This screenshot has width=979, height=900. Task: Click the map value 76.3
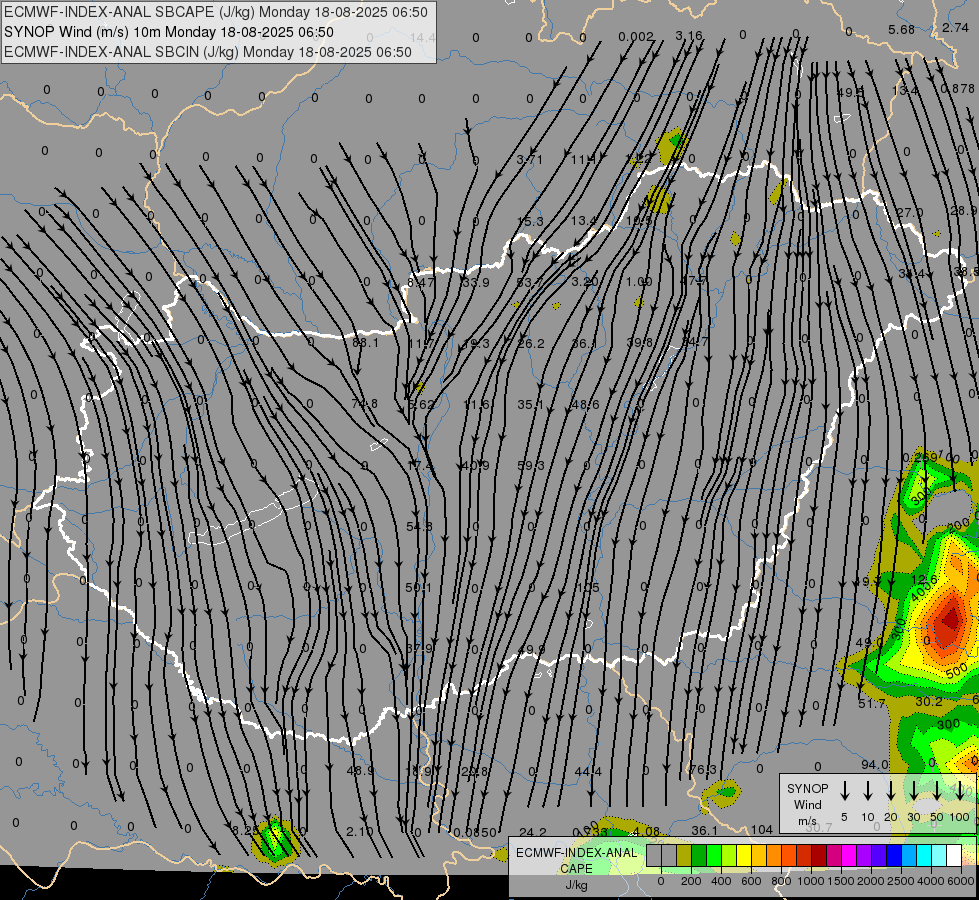703,769
